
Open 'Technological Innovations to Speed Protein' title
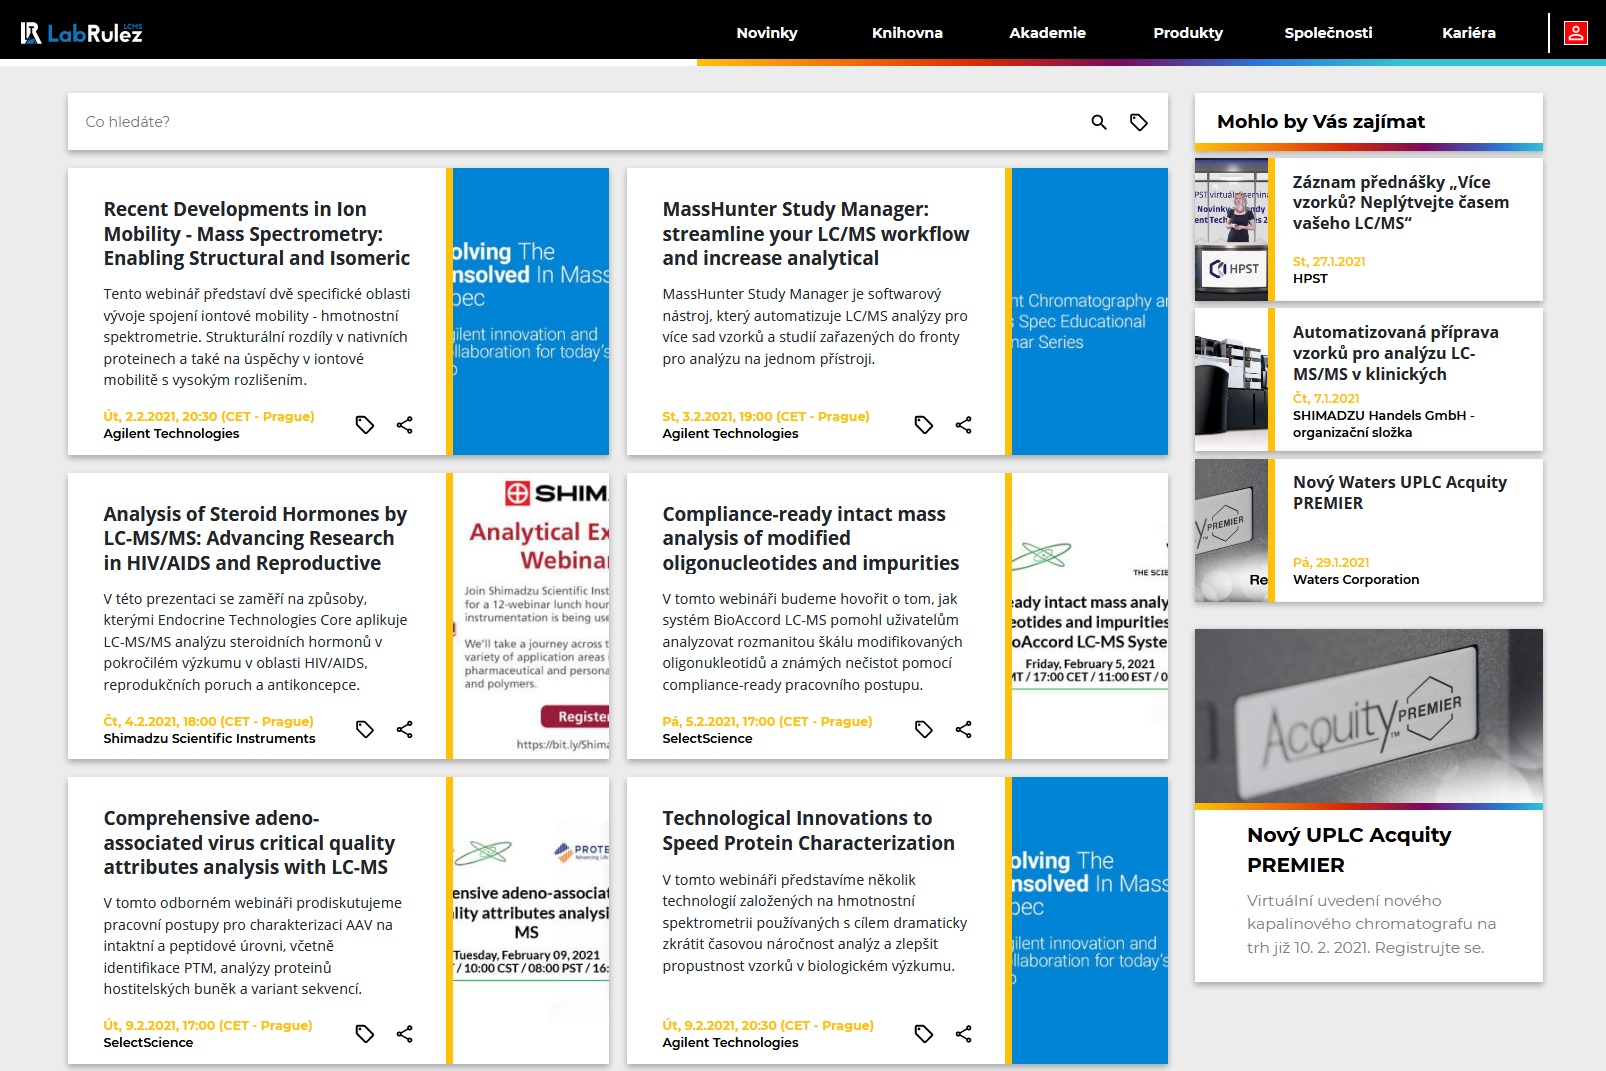coord(808,831)
